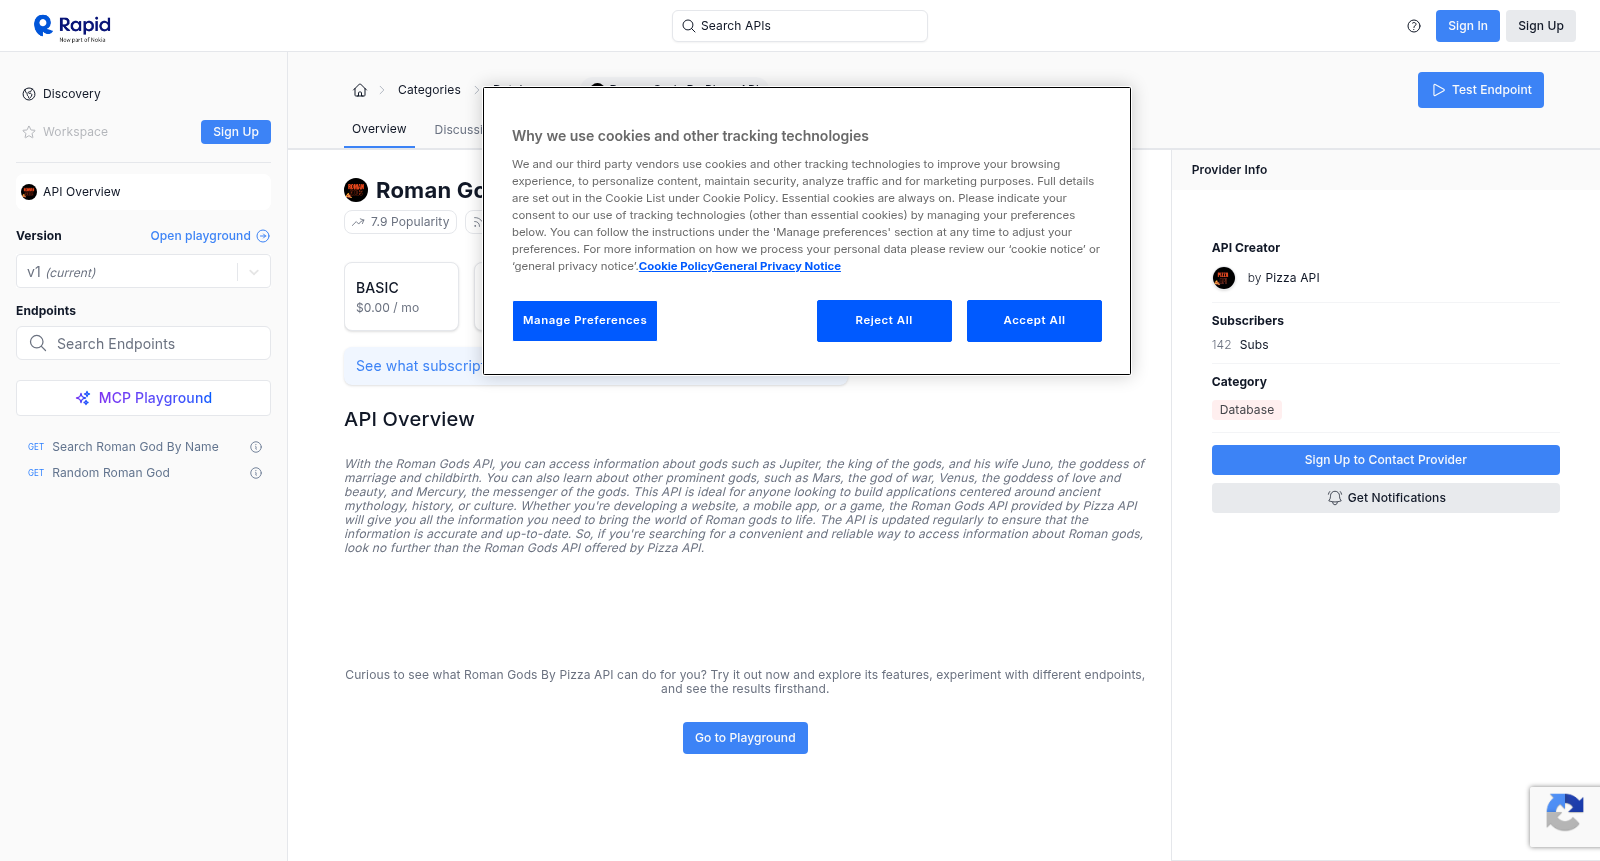The width and height of the screenshot is (1600, 861).
Task: Reject All cookies
Action: (884, 321)
